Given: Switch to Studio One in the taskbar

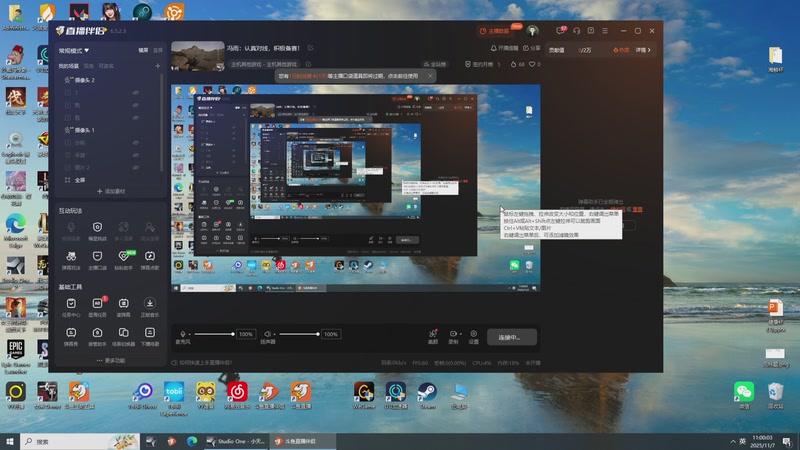Looking at the screenshot, I should click(236, 441).
